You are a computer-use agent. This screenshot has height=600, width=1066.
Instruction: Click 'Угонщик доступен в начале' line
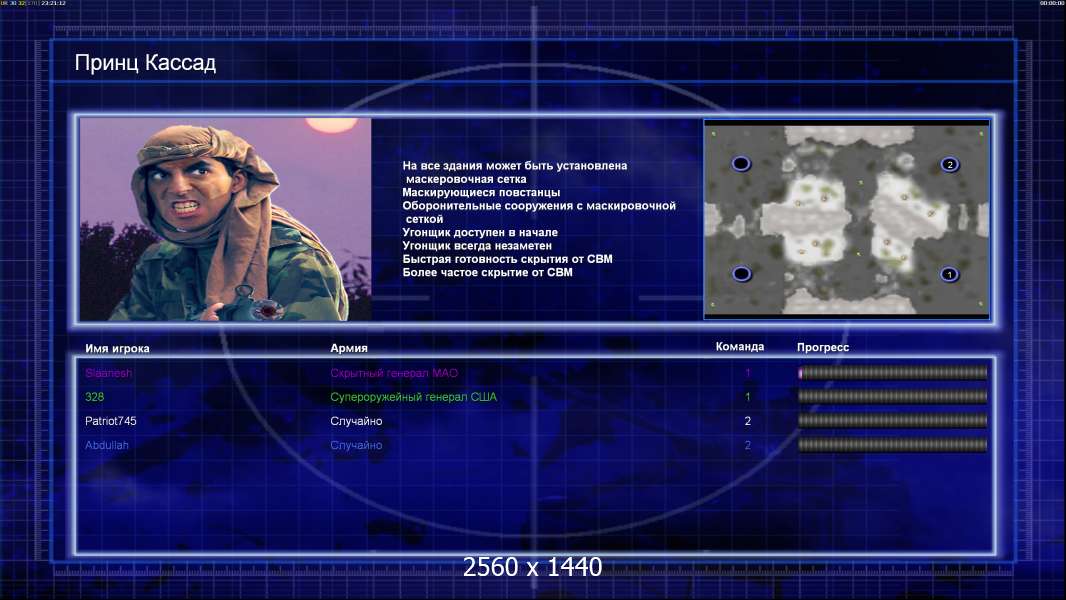pyautogui.click(x=480, y=232)
